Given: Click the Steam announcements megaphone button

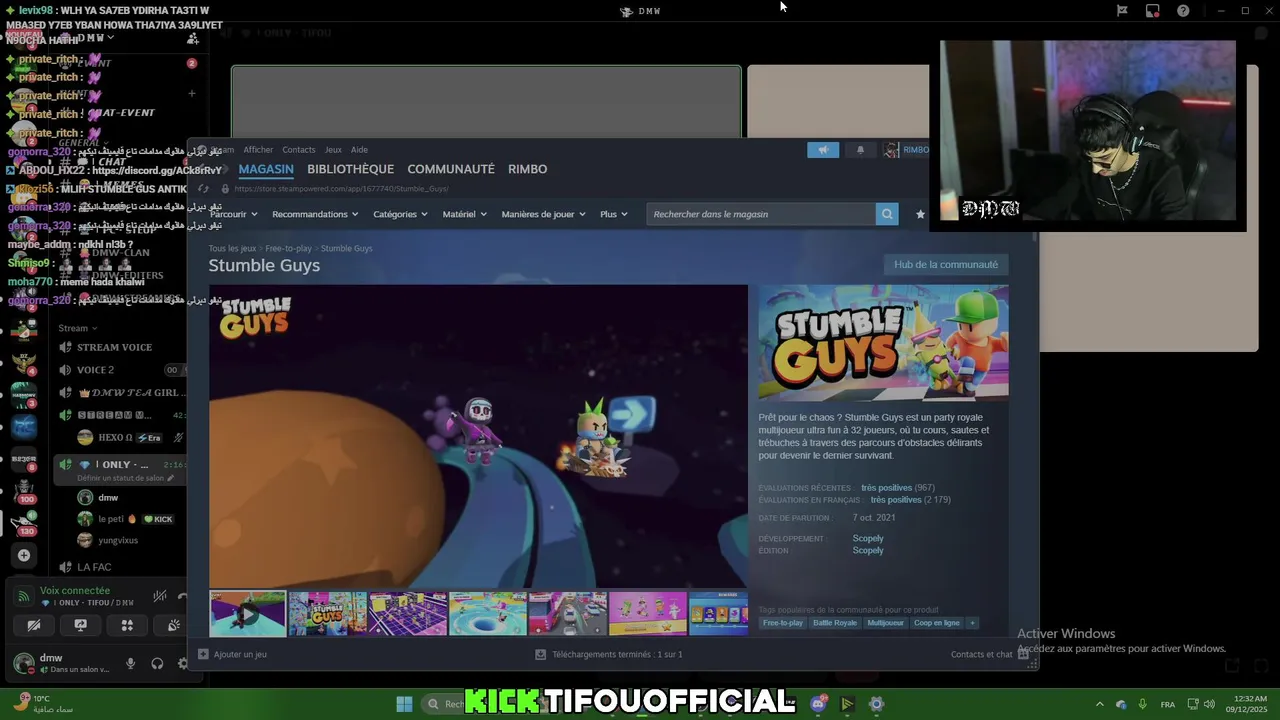Looking at the screenshot, I should [823, 150].
